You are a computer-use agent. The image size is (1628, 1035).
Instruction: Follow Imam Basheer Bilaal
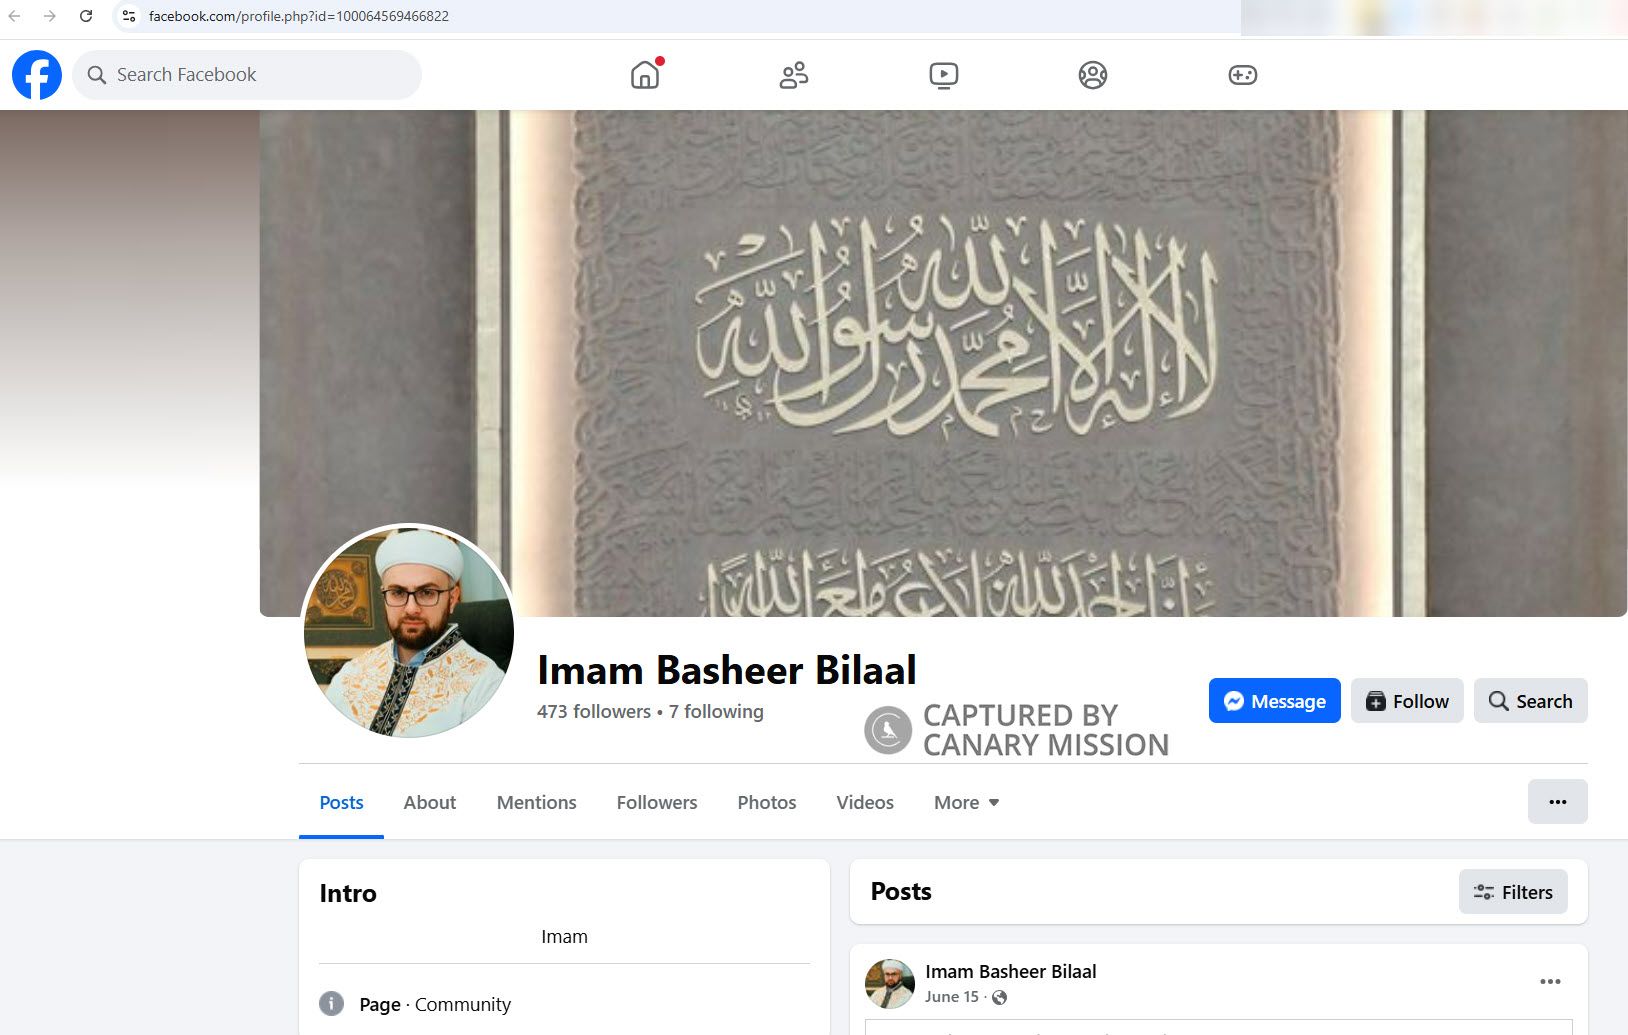tap(1406, 700)
